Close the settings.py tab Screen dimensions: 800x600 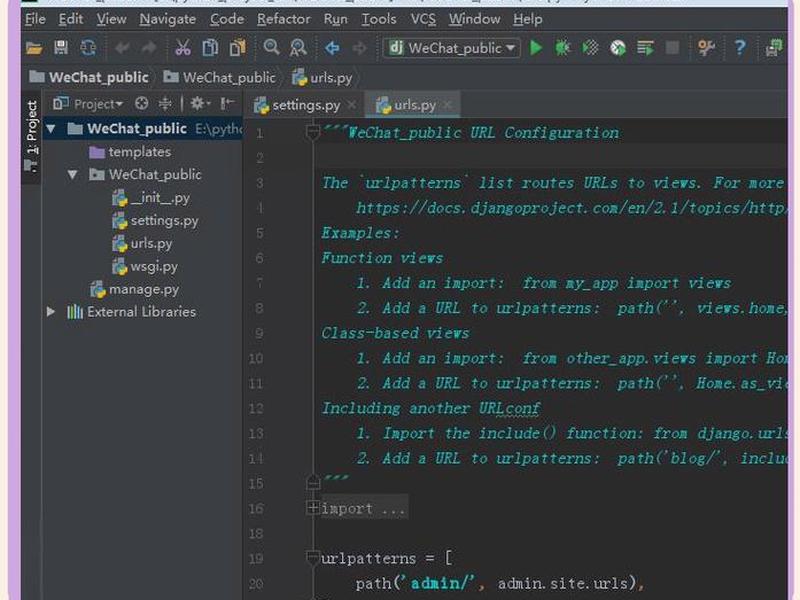(x=352, y=105)
